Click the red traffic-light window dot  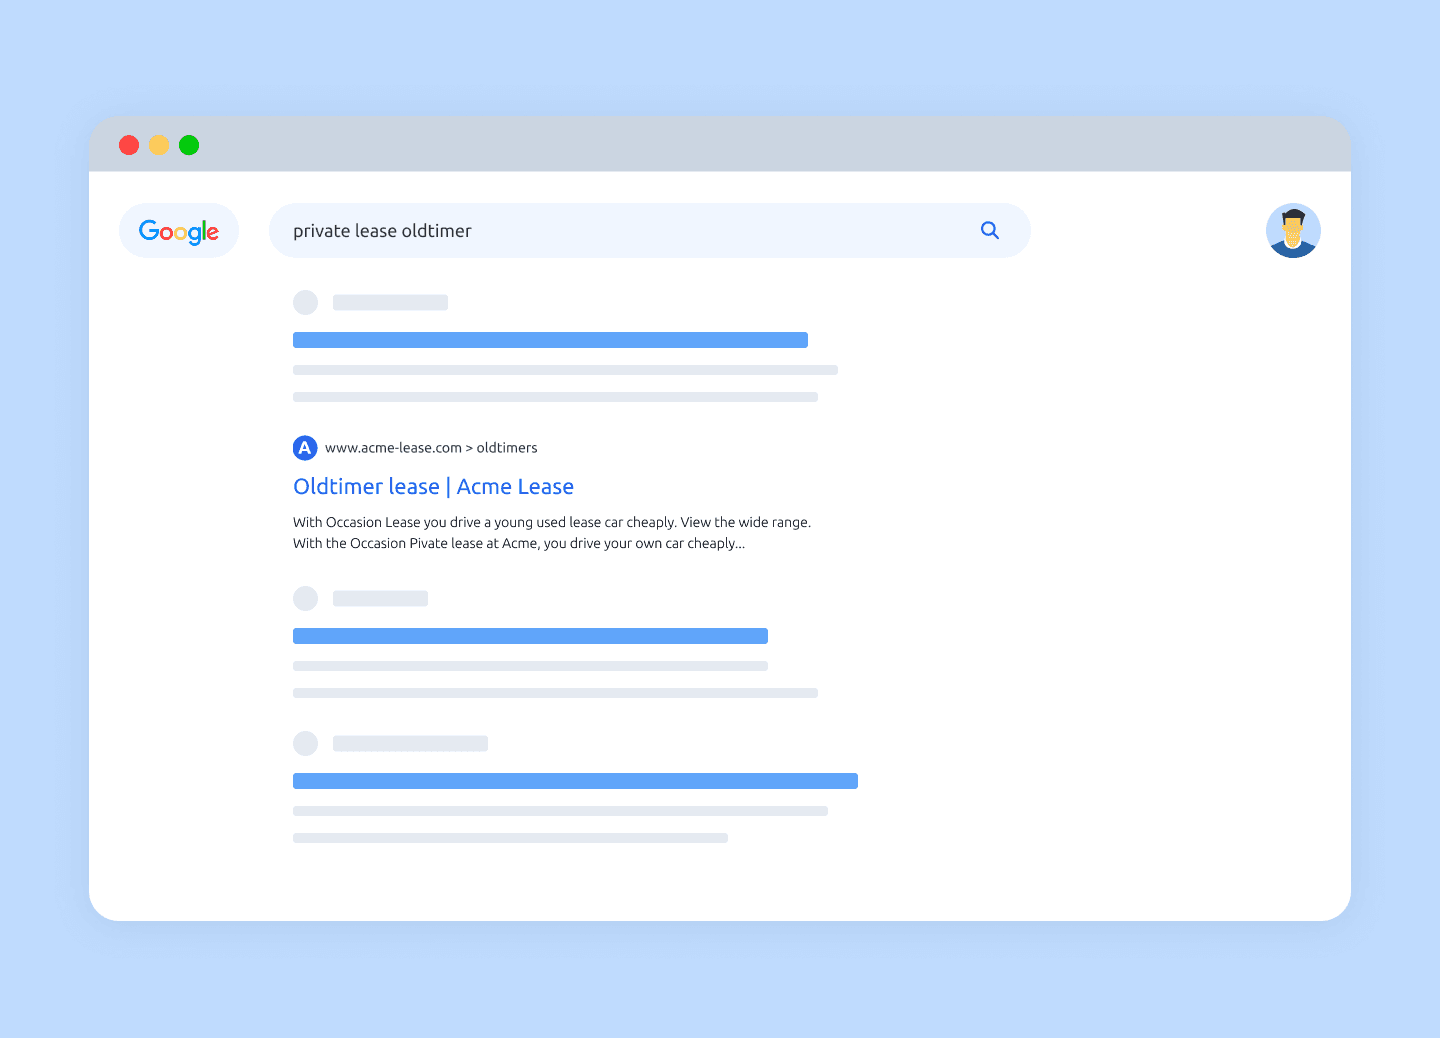coord(129,144)
